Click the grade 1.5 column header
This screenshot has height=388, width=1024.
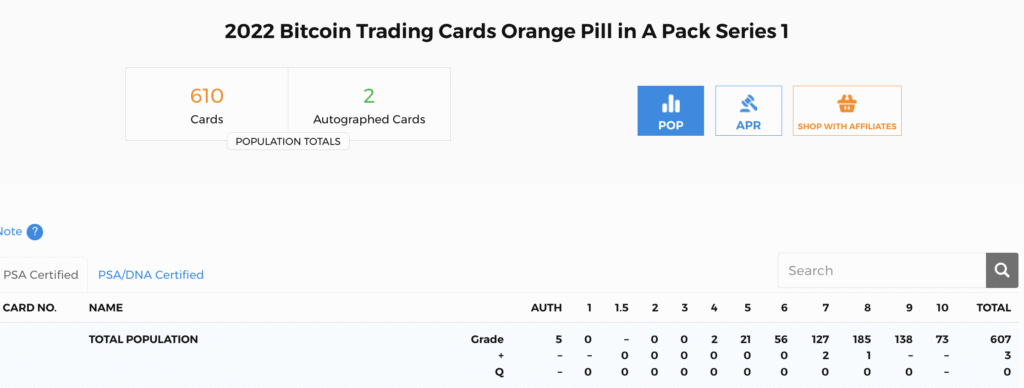coord(621,308)
